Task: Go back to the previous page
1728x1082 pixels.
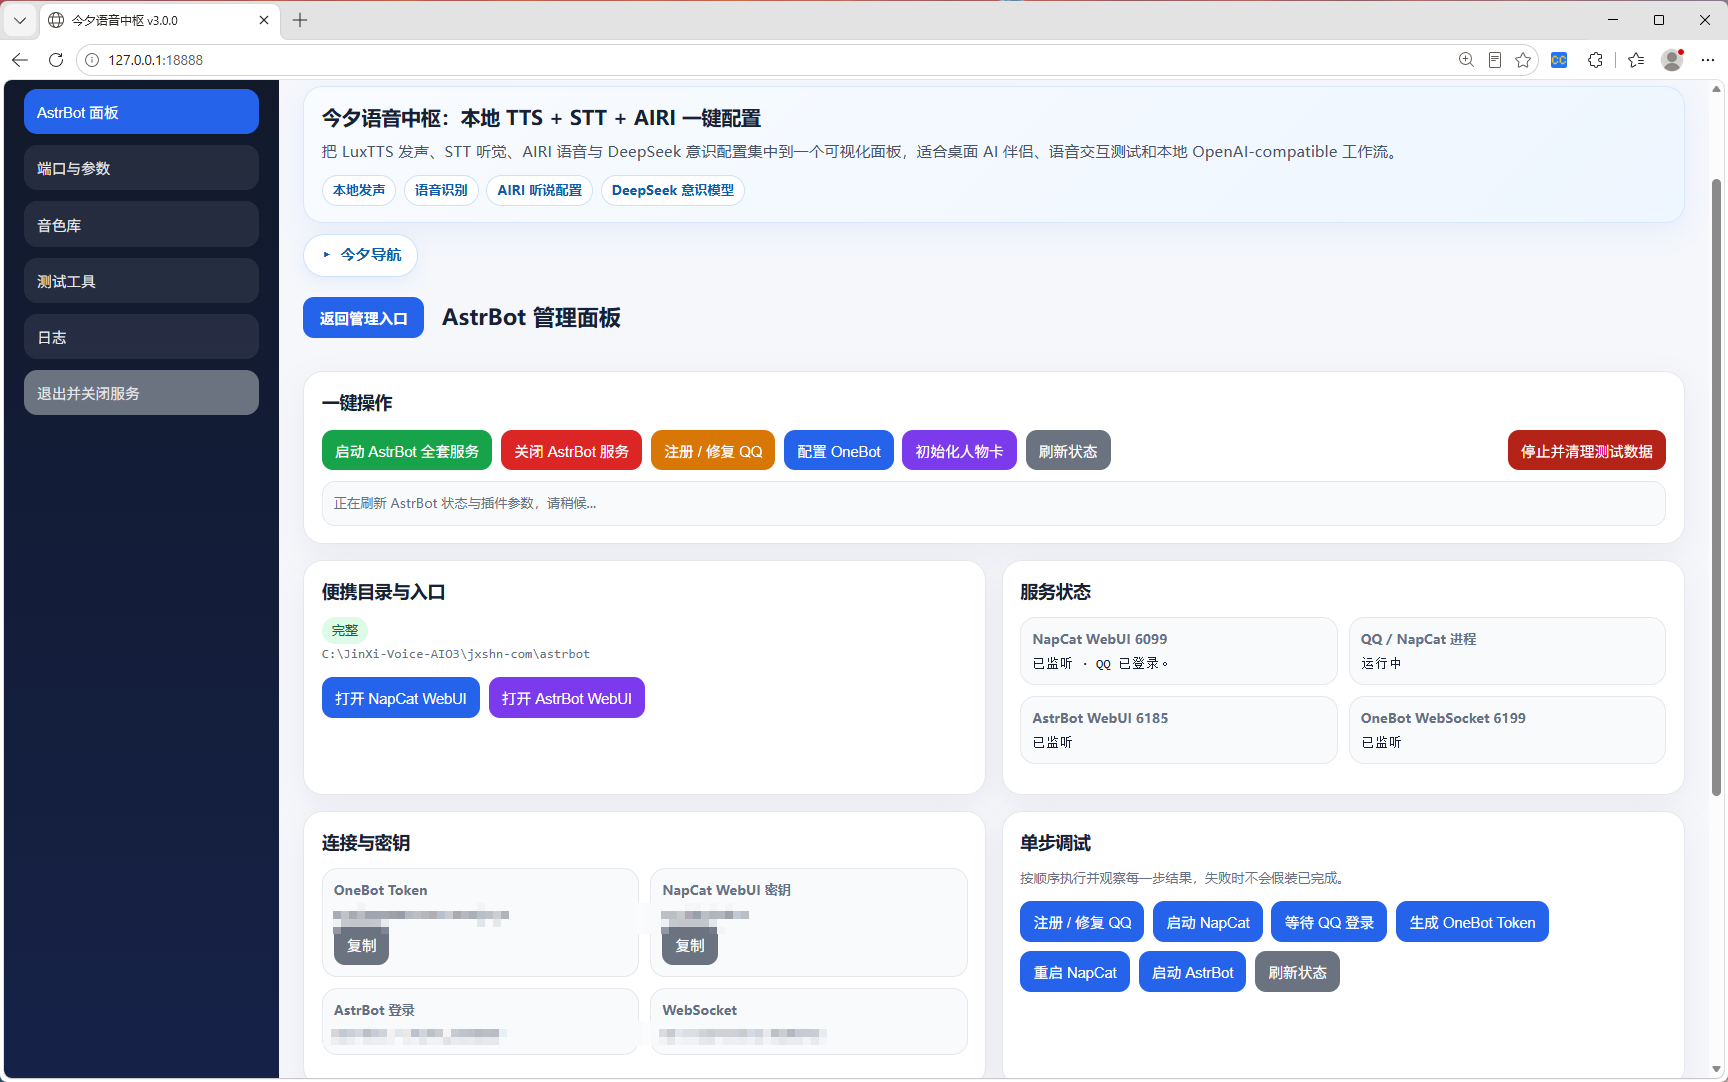Action: pos(20,60)
